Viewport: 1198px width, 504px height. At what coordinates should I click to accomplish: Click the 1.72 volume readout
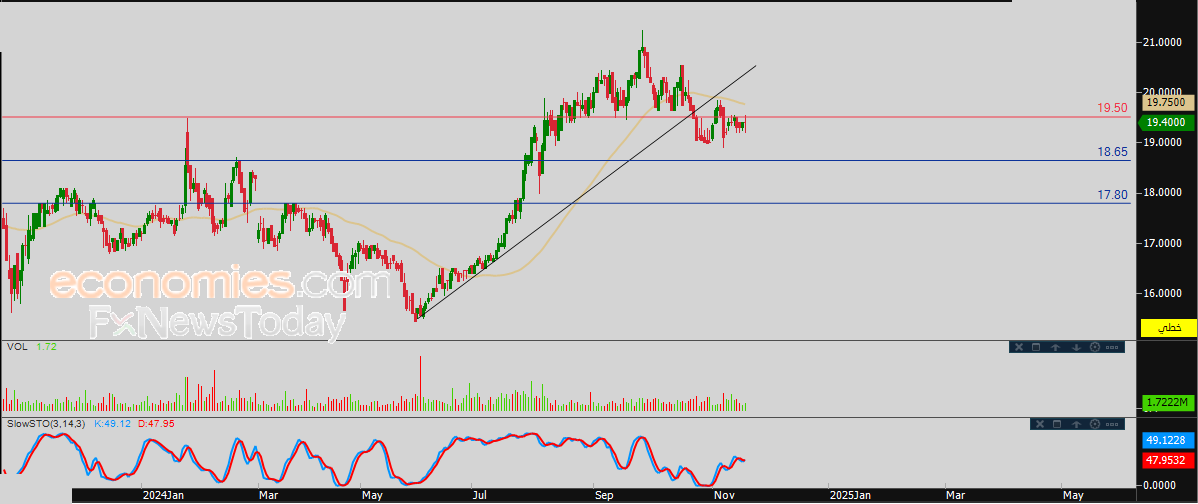coord(46,347)
